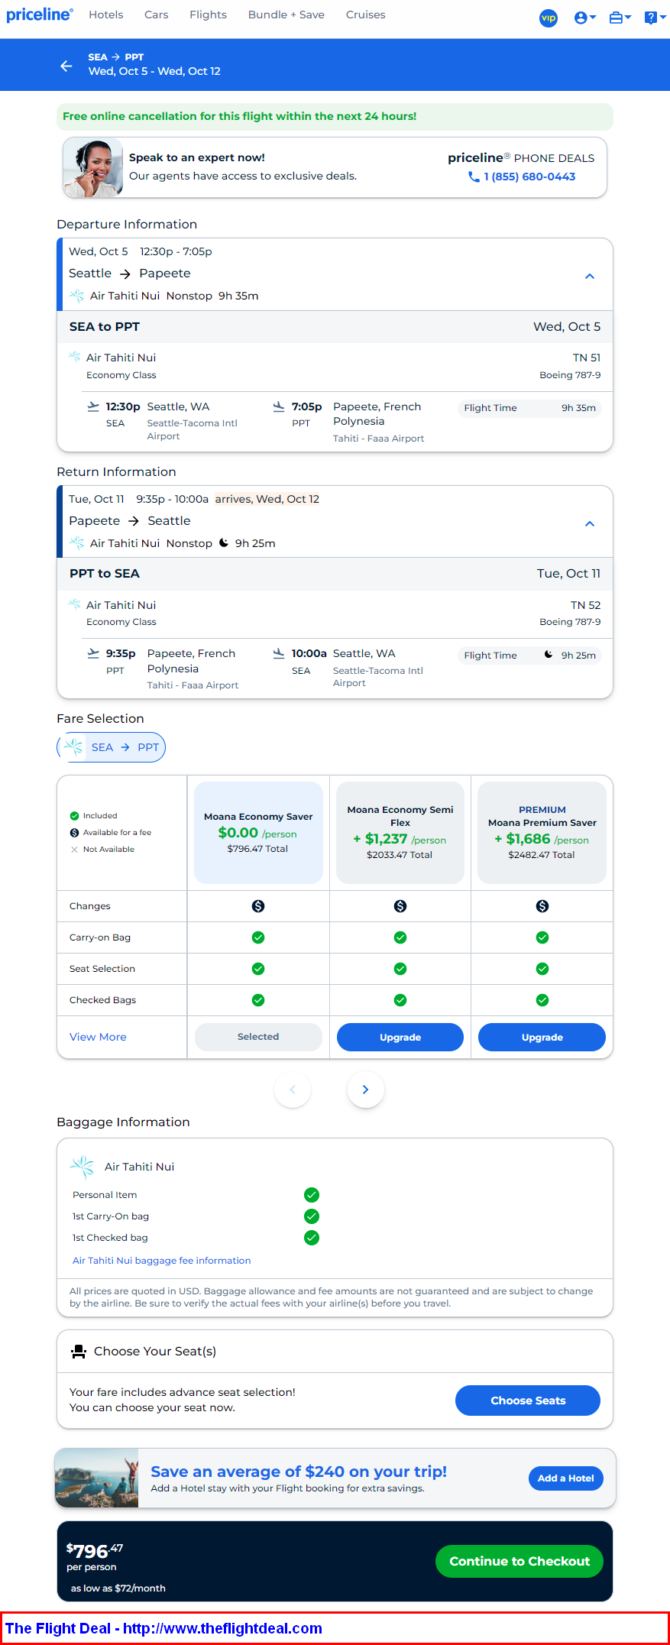This screenshot has width=670, height=1645.
Task: Open the help question mark menu
Action: click(x=653, y=18)
